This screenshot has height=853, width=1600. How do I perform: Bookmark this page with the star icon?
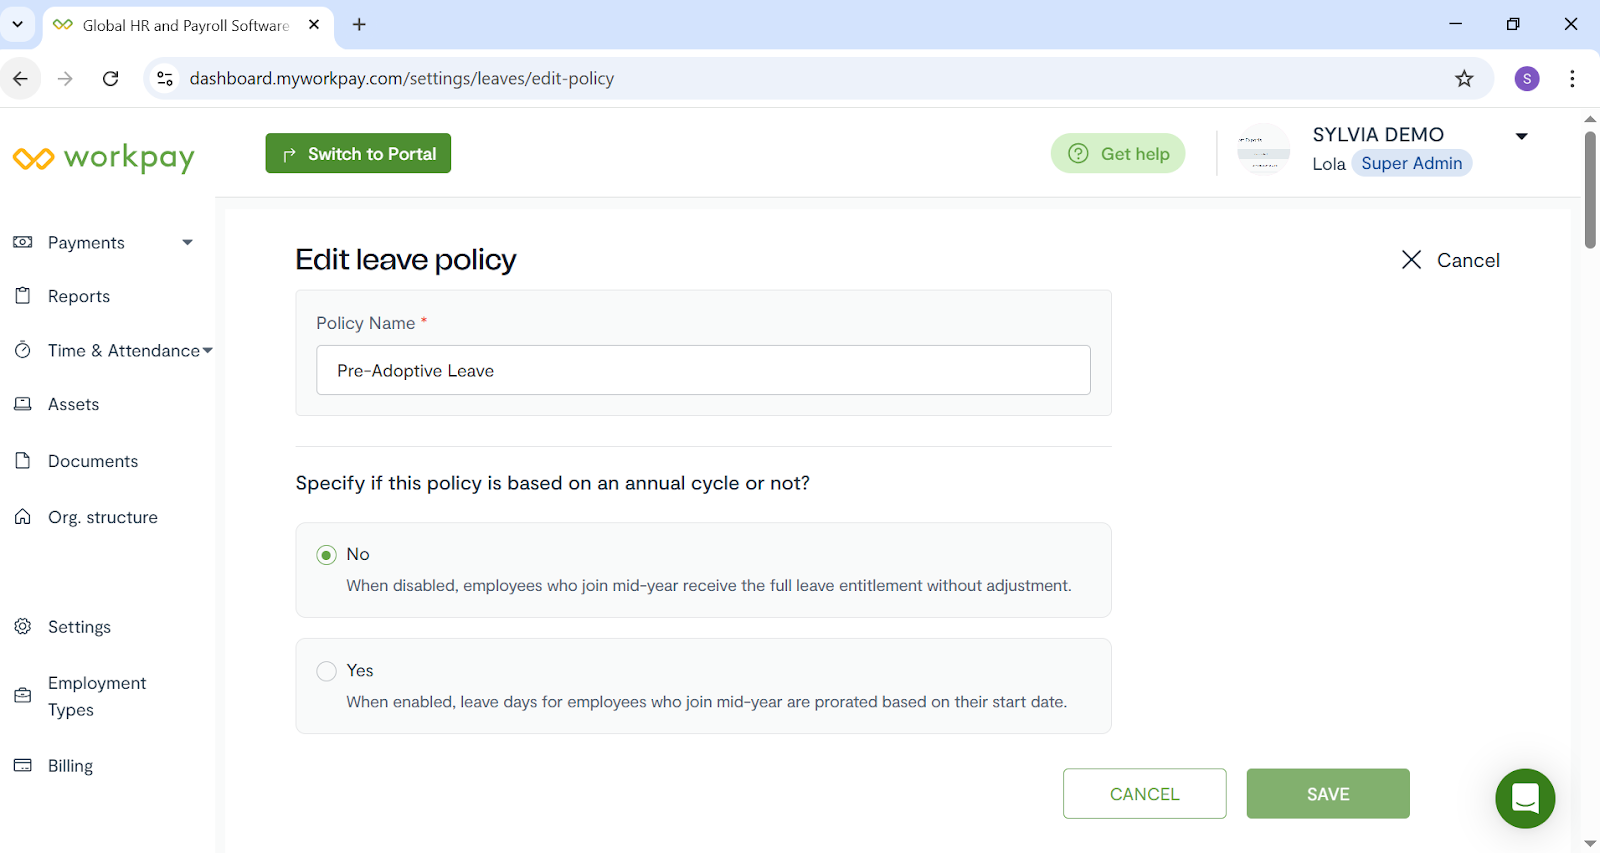click(x=1464, y=79)
